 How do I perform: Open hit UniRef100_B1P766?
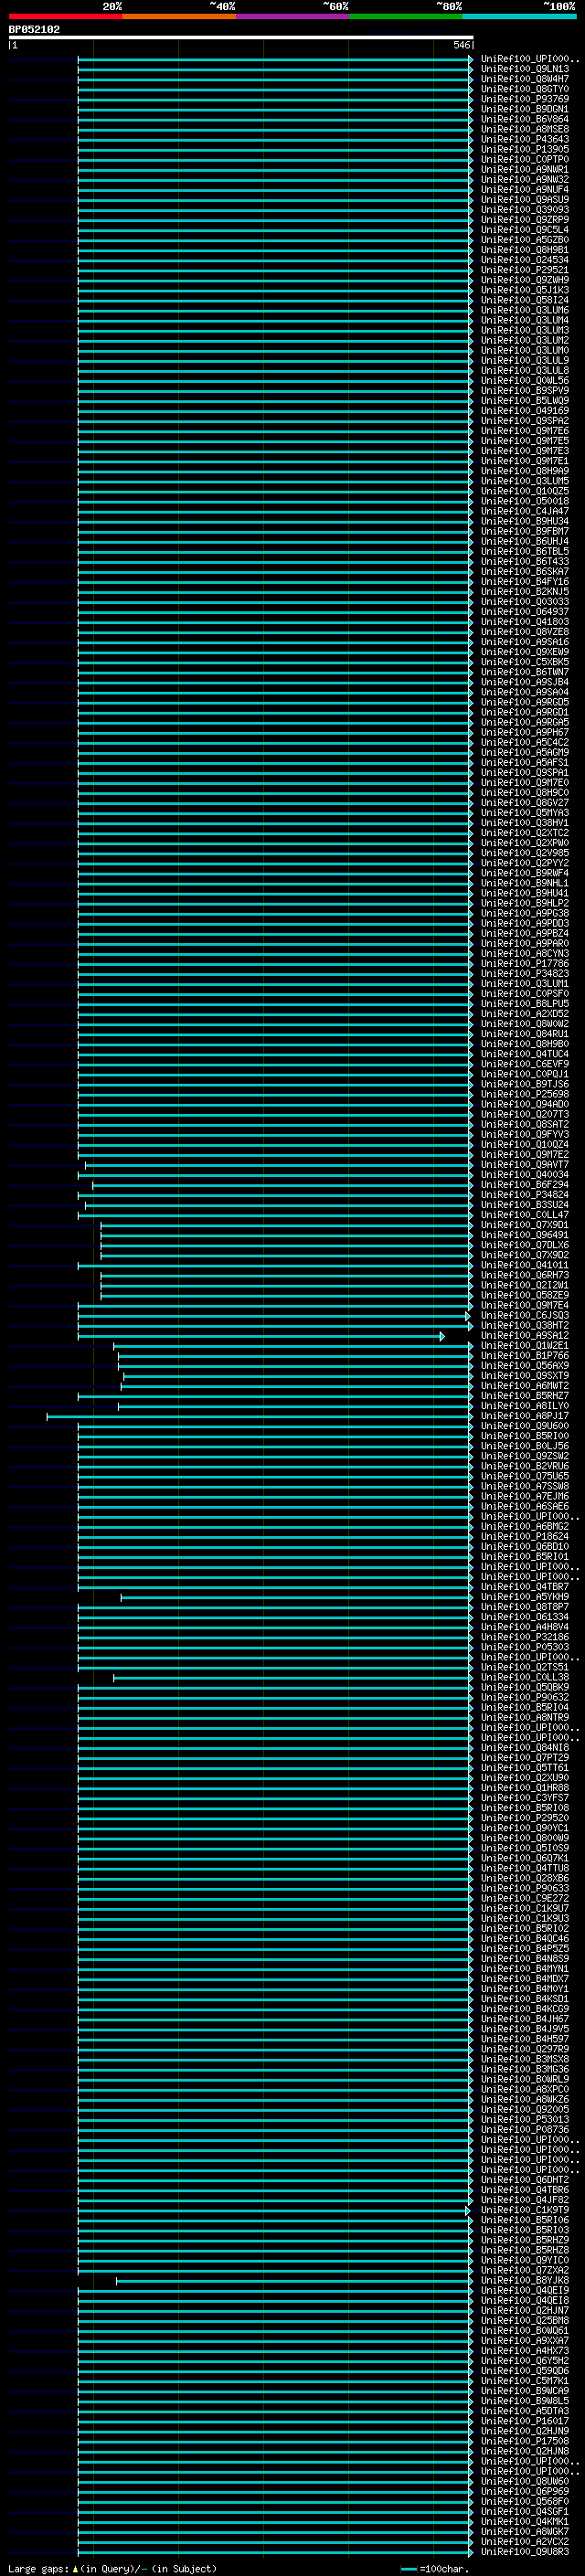coord(525,1356)
